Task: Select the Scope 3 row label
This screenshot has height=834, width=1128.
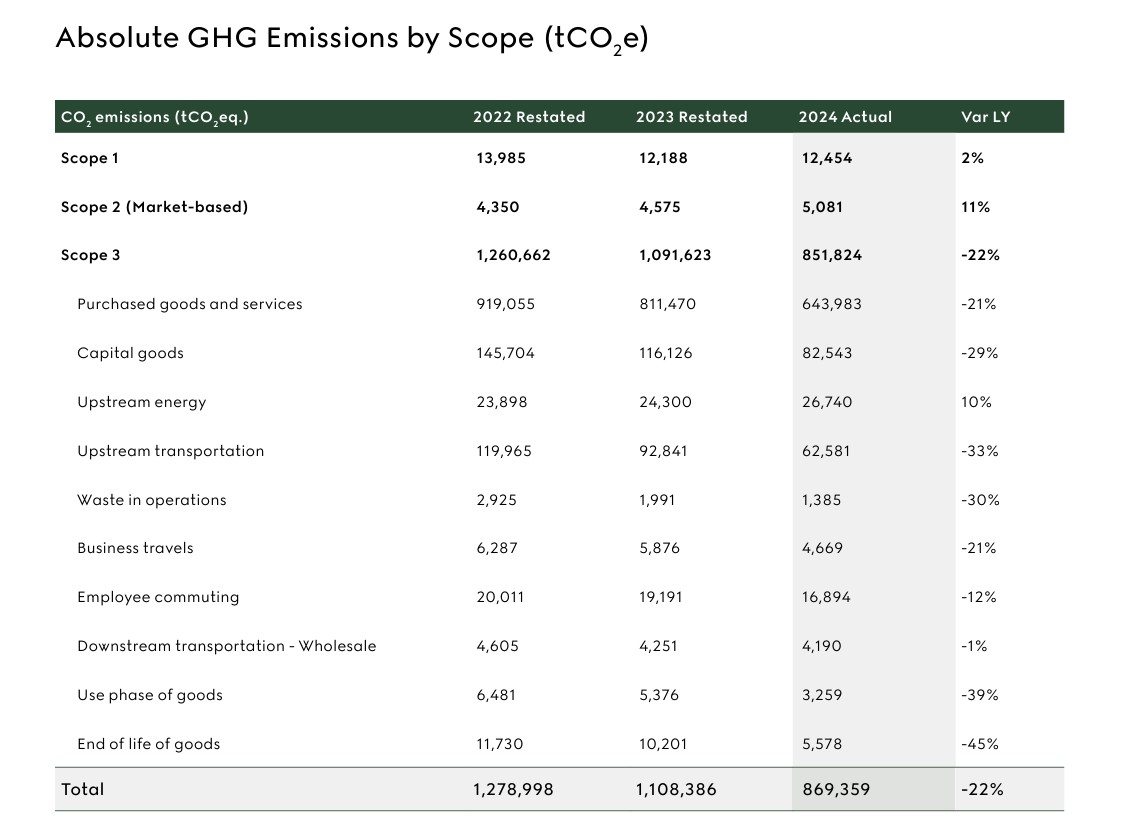Action: click(x=90, y=255)
